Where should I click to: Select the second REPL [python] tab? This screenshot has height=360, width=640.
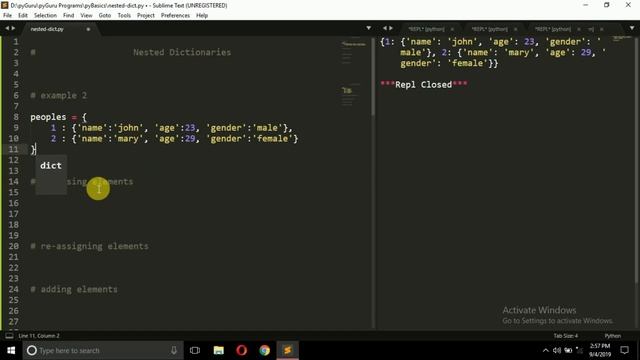(490, 29)
